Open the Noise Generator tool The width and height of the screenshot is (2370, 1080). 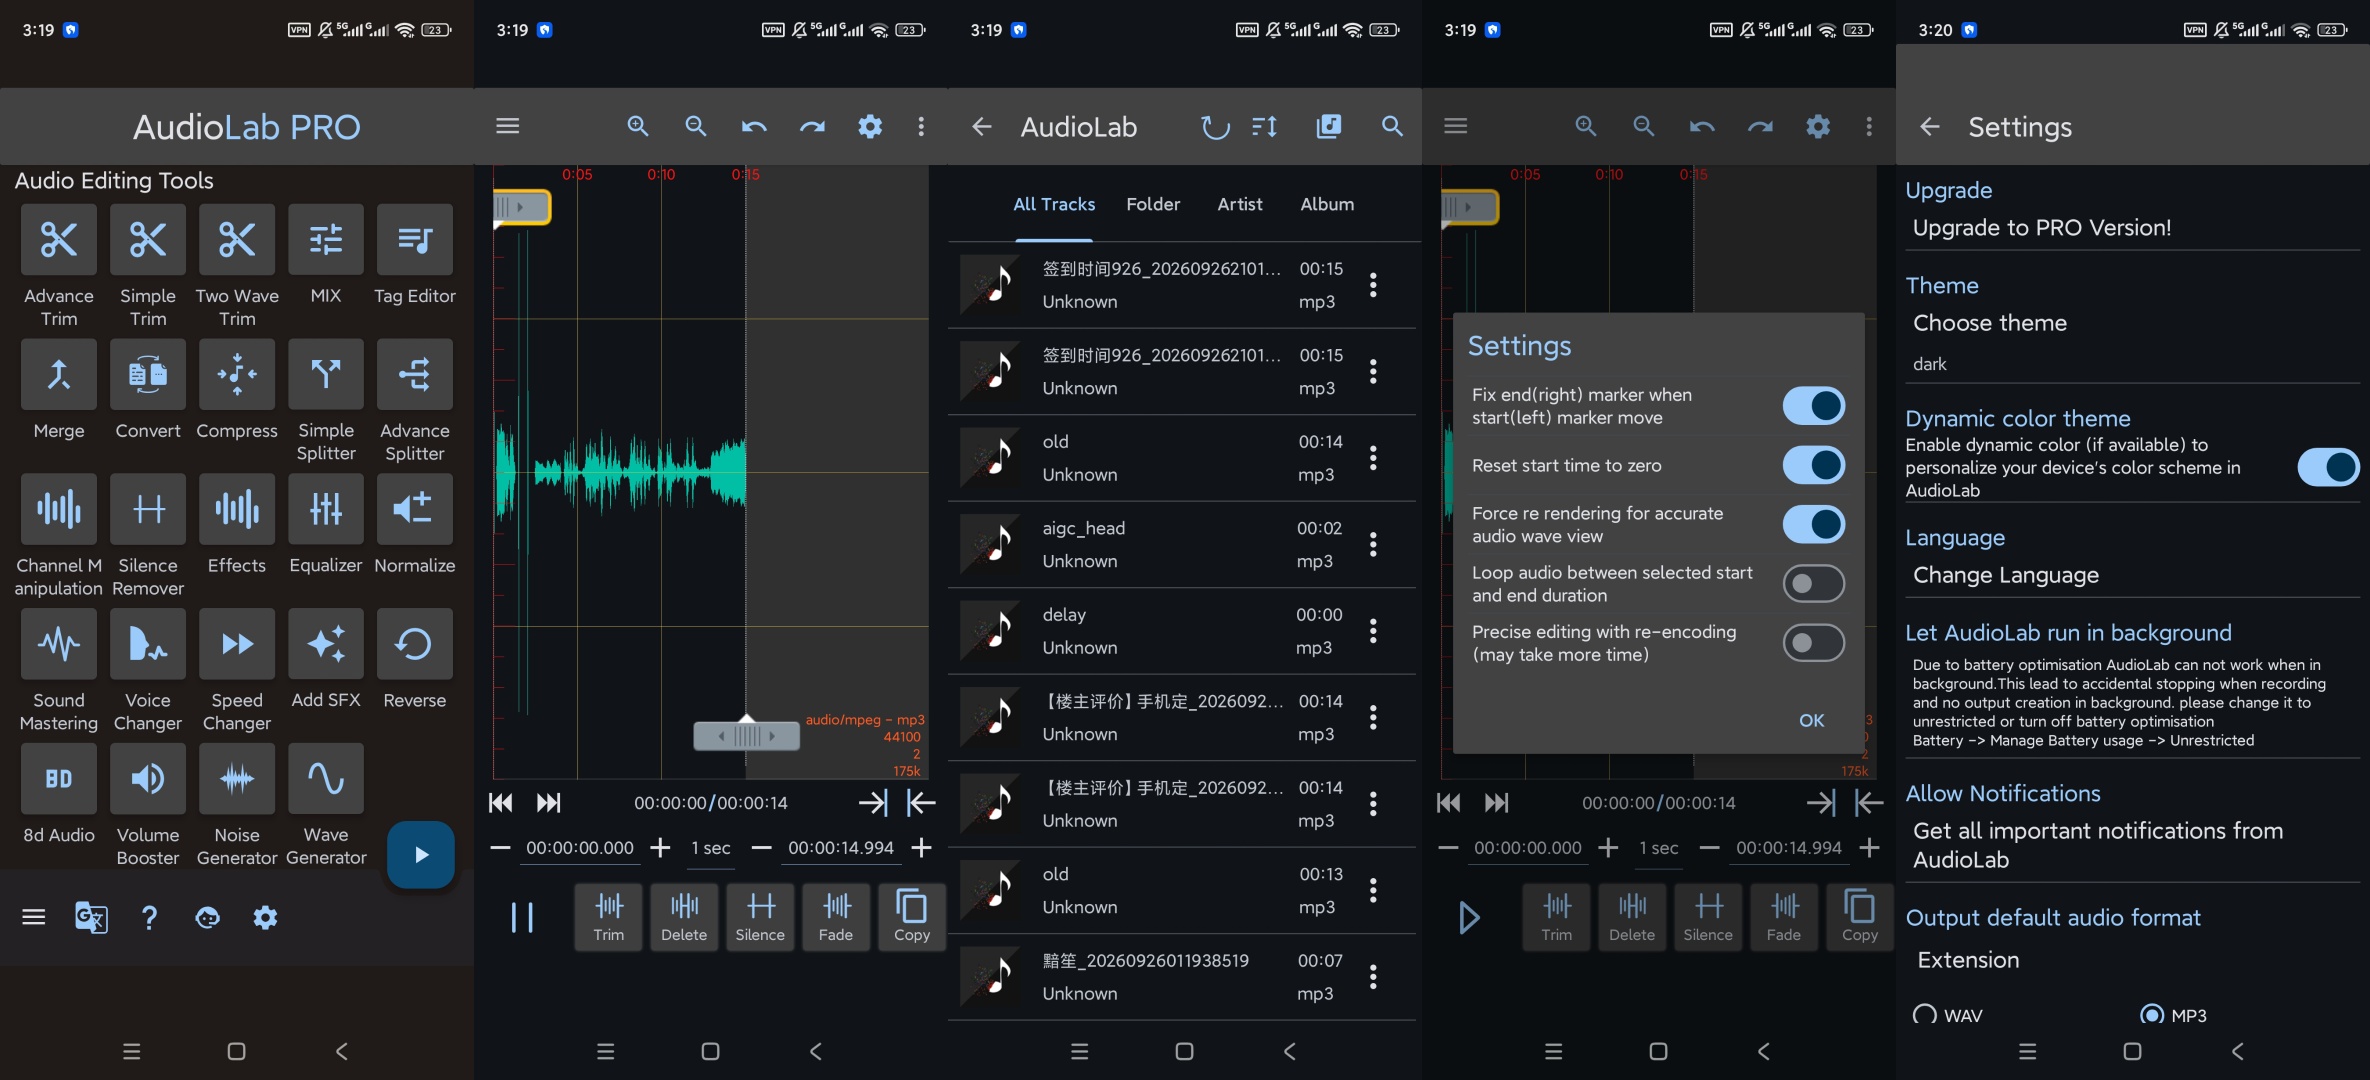[237, 779]
